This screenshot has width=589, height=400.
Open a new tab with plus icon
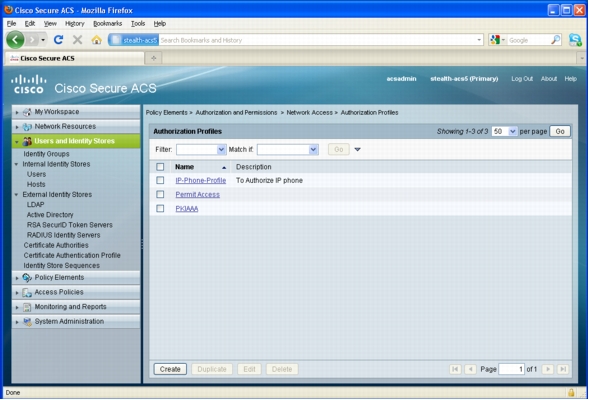(153, 58)
